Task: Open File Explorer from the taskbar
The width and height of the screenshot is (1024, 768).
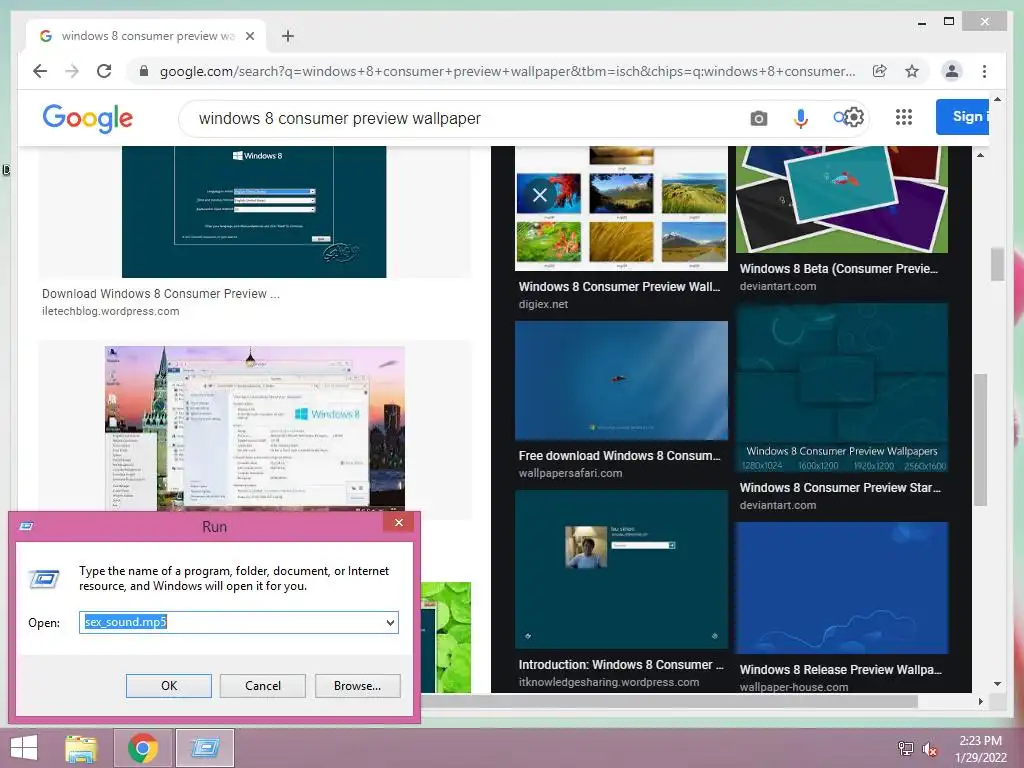Action: pyautogui.click(x=81, y=748)
